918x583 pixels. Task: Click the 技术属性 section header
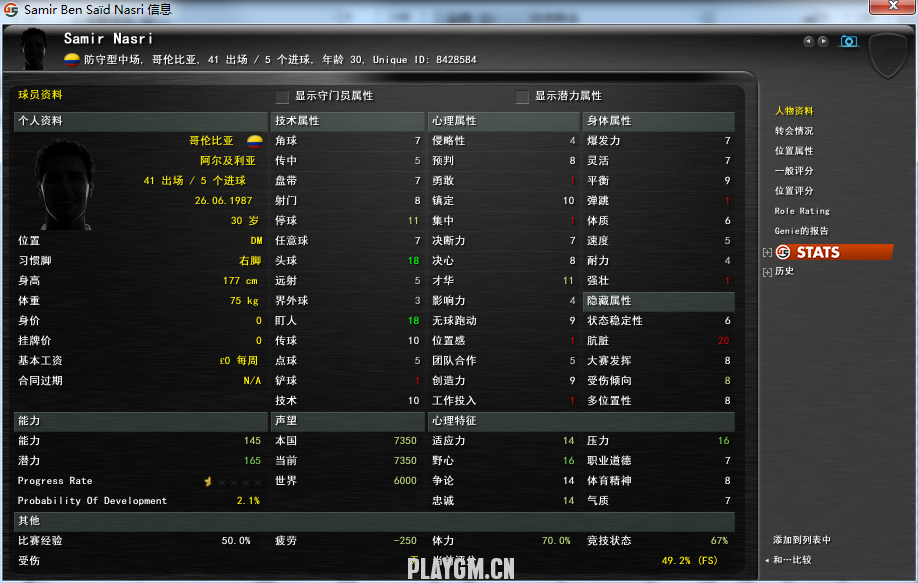tap(348, 121)
